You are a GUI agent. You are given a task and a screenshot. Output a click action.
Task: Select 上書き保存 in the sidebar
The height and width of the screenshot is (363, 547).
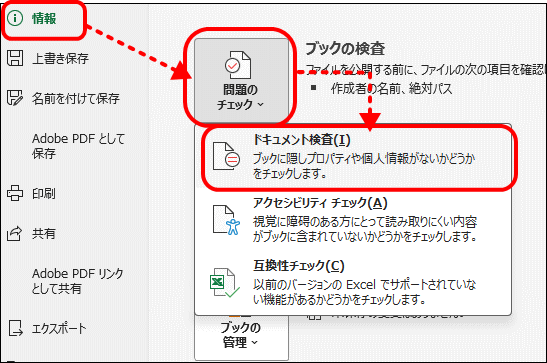click(x=60, y=58)
